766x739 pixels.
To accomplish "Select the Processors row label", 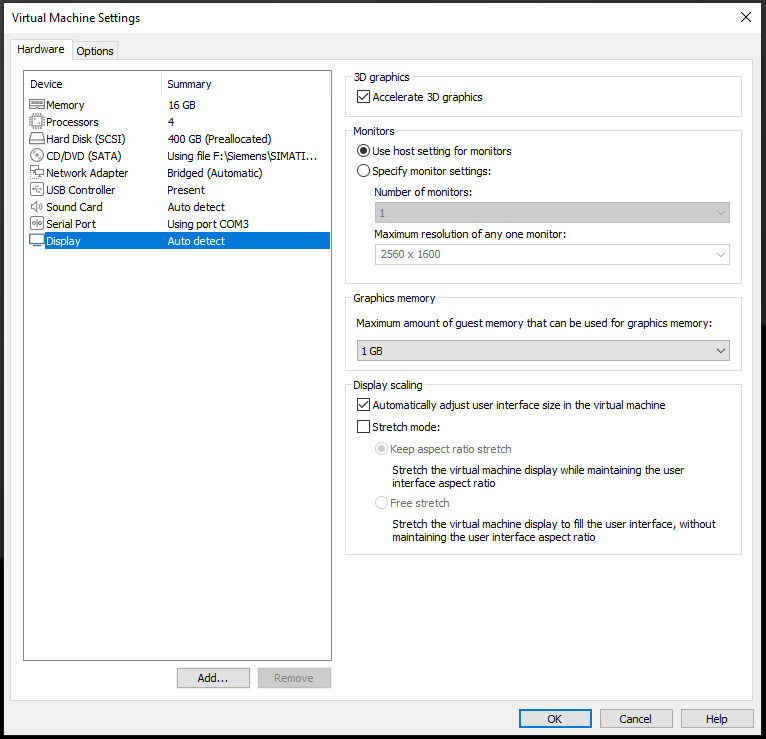I will point(72,122).
